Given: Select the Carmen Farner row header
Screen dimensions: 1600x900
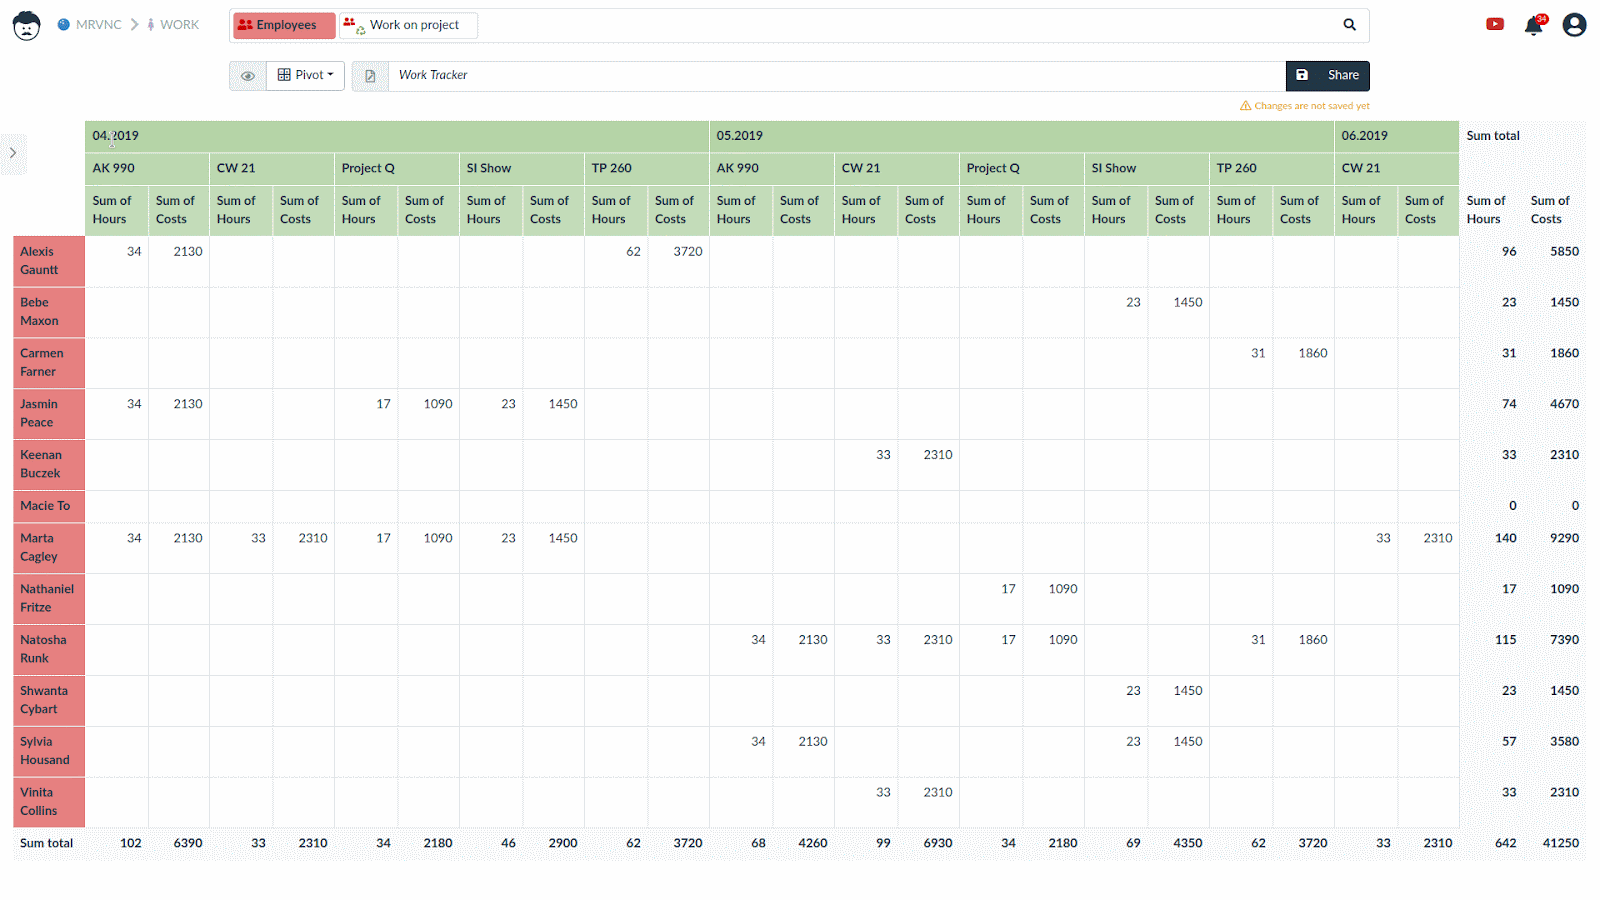Looking at the screenshot, I should [x=49, y=364].
